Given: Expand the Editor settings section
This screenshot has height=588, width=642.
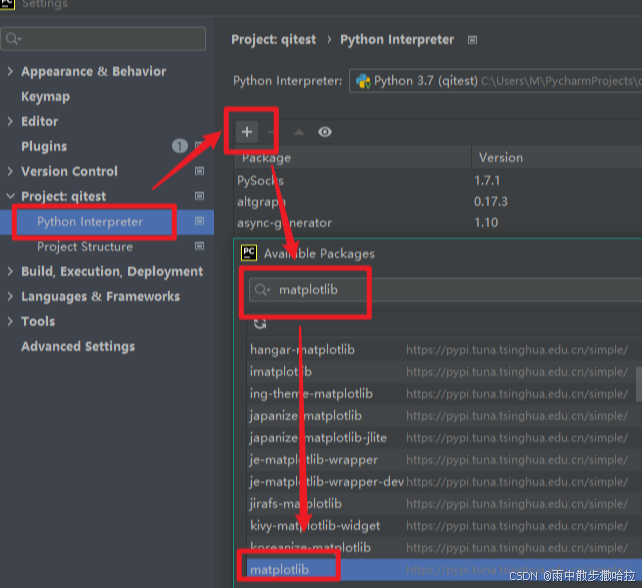Looking at the screenshot, I should pos(10,121).
